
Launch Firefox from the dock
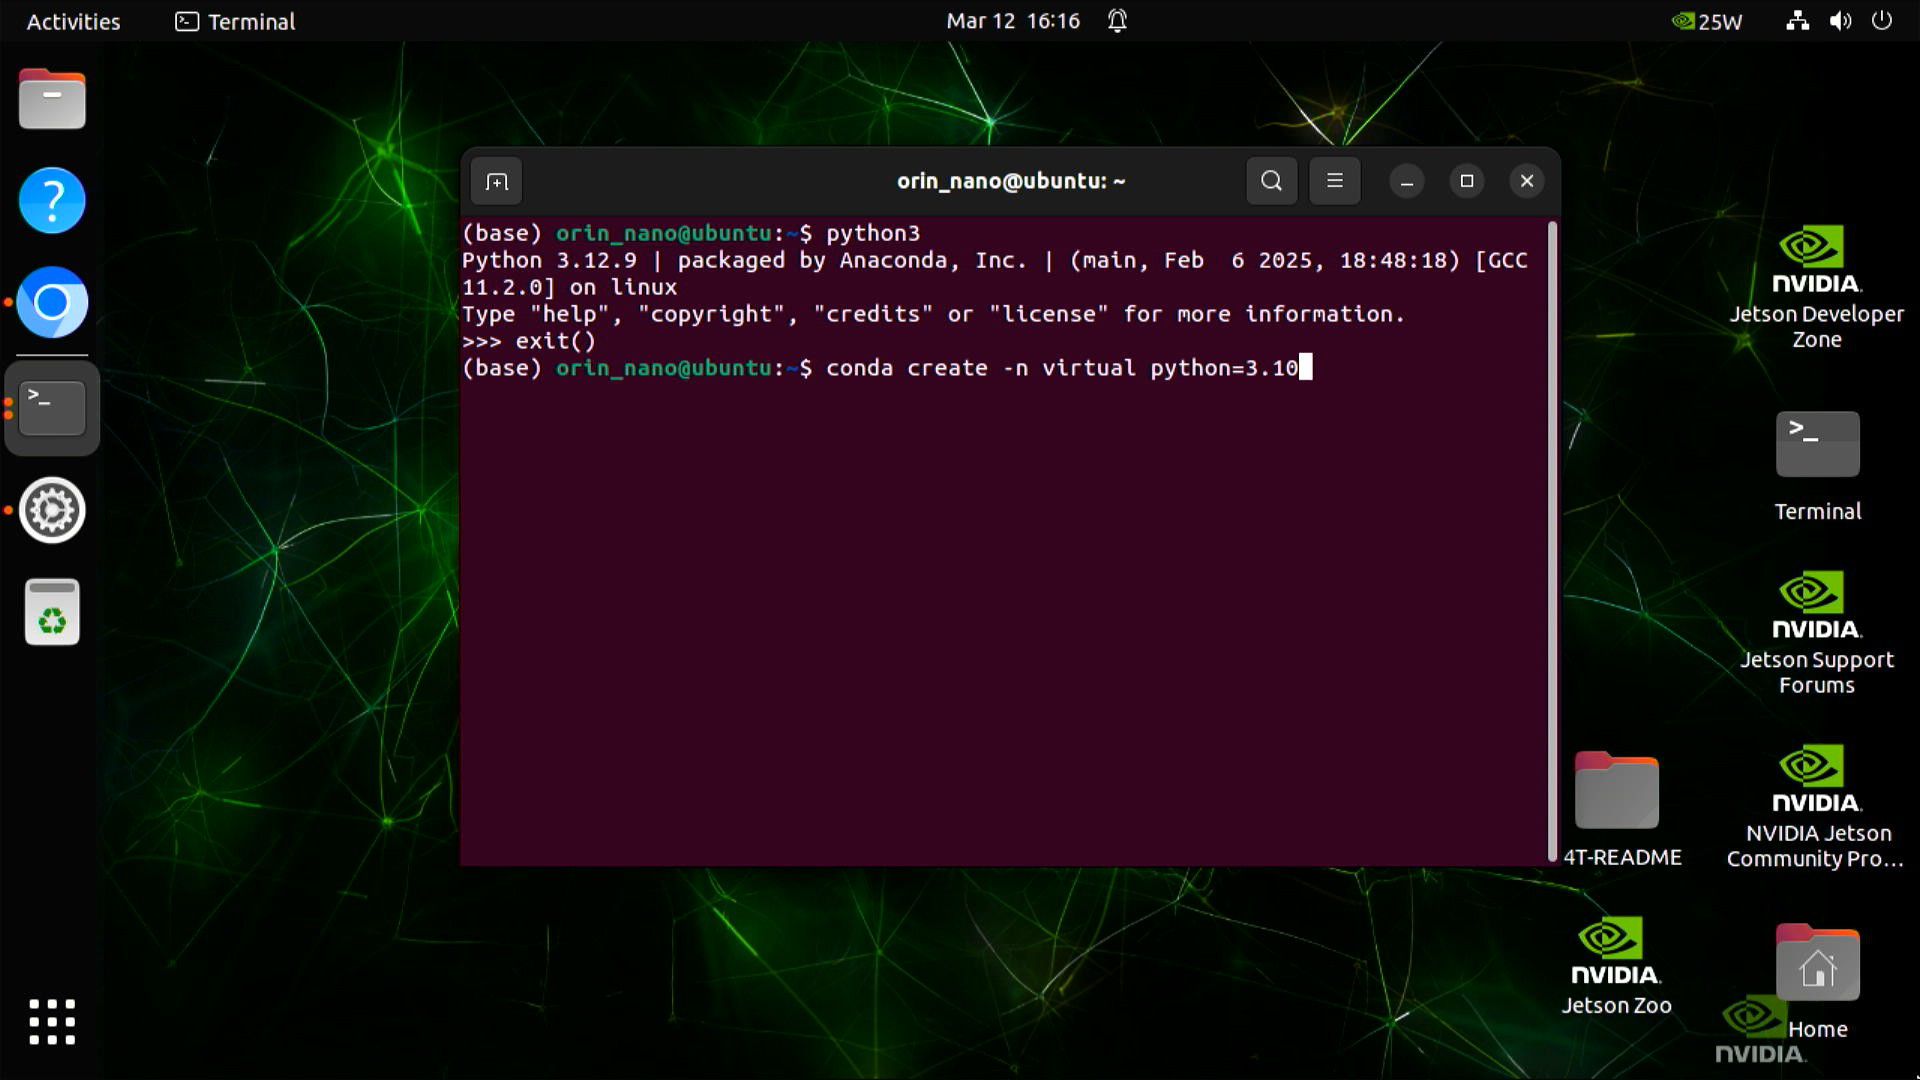pos(51,302)
